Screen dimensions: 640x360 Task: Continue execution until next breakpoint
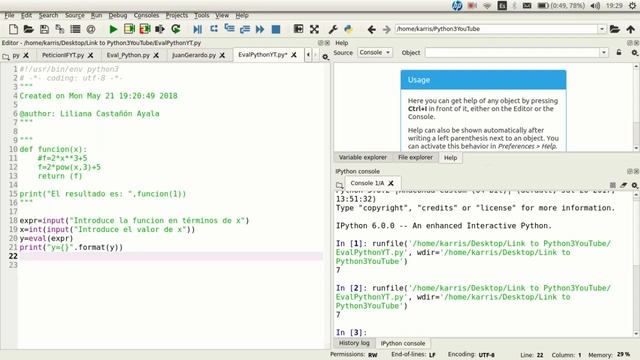(x=260, y=29)
